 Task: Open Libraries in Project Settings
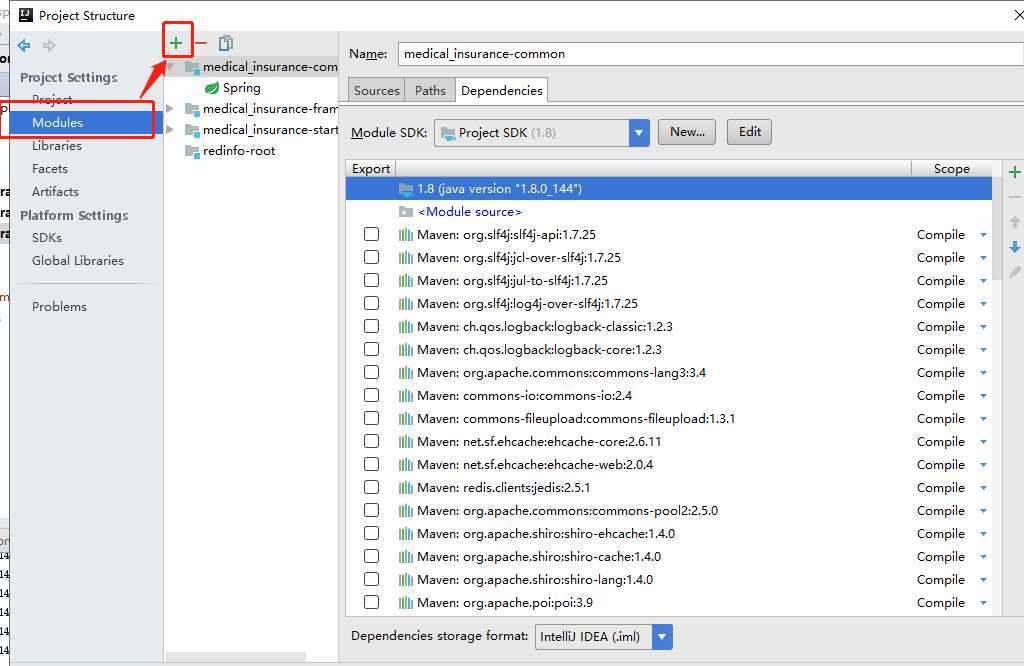tap(57, 146)
